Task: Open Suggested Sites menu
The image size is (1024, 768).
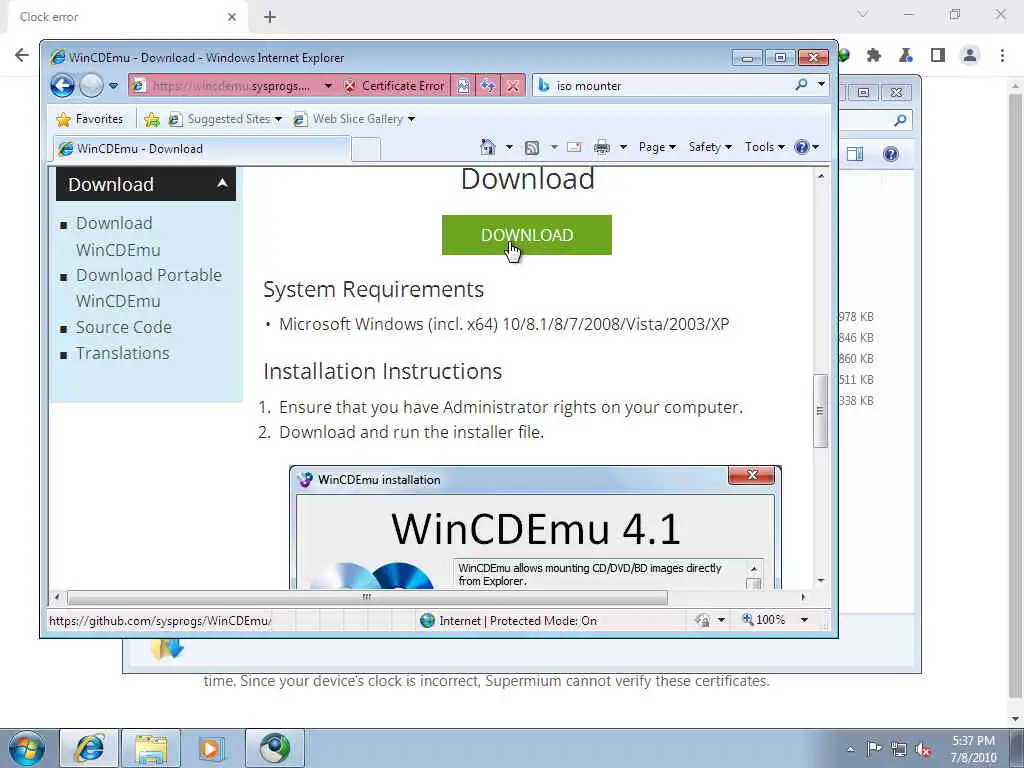Action: point(225,119)
